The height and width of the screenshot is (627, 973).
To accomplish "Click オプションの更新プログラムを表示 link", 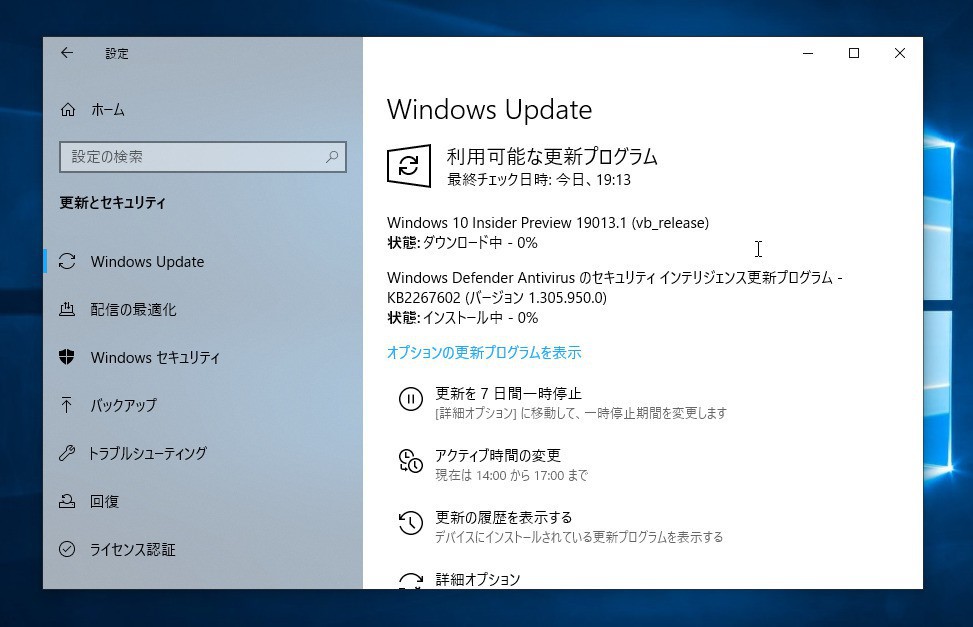I will (484, 353).
